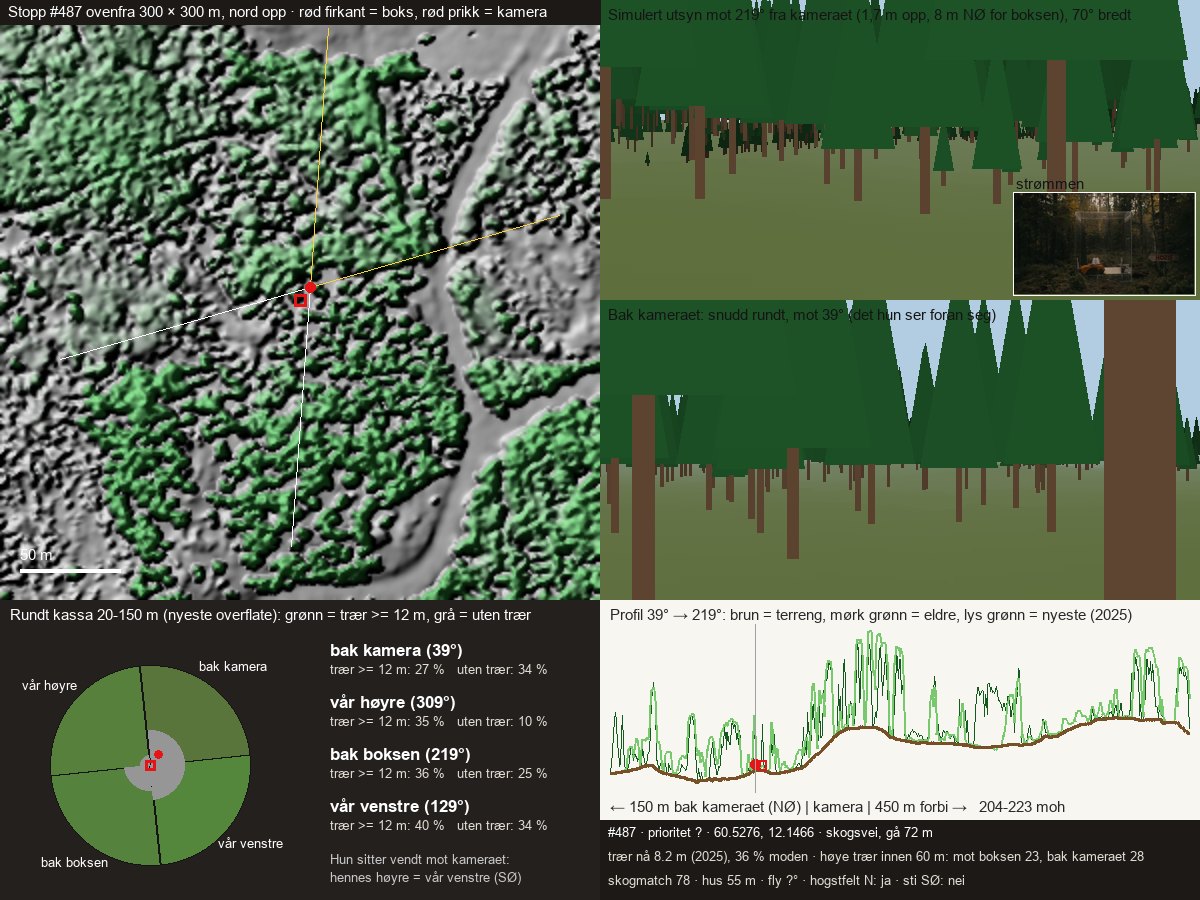
Task: Click the 50 m scale bar label
Action: tap(36, 554)
